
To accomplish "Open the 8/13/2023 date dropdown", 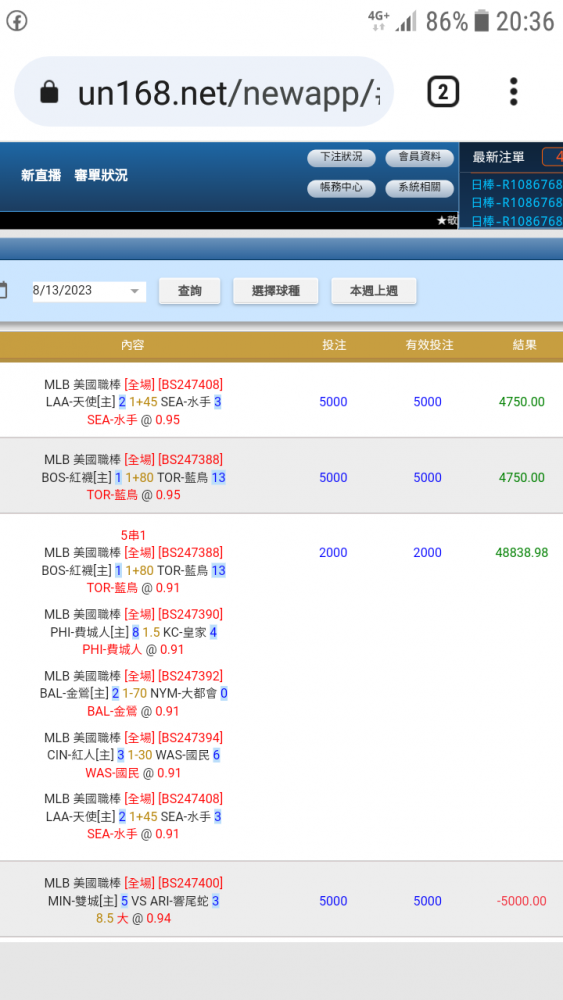I will point(89,291).
